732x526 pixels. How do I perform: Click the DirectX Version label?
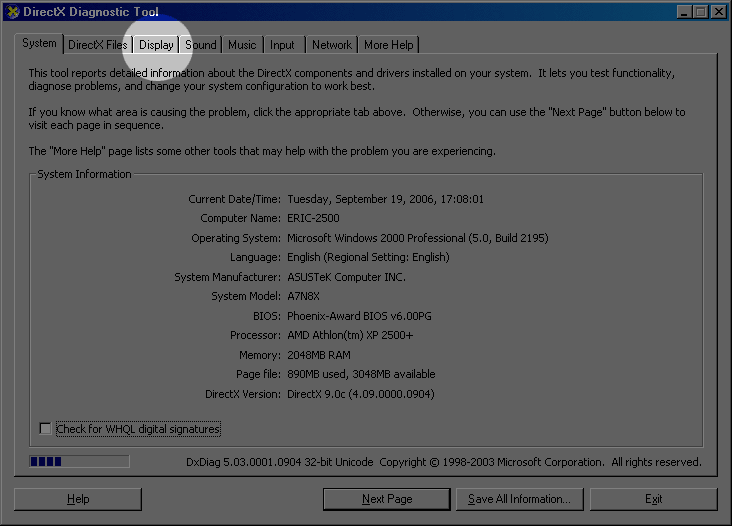coord(243,394)
